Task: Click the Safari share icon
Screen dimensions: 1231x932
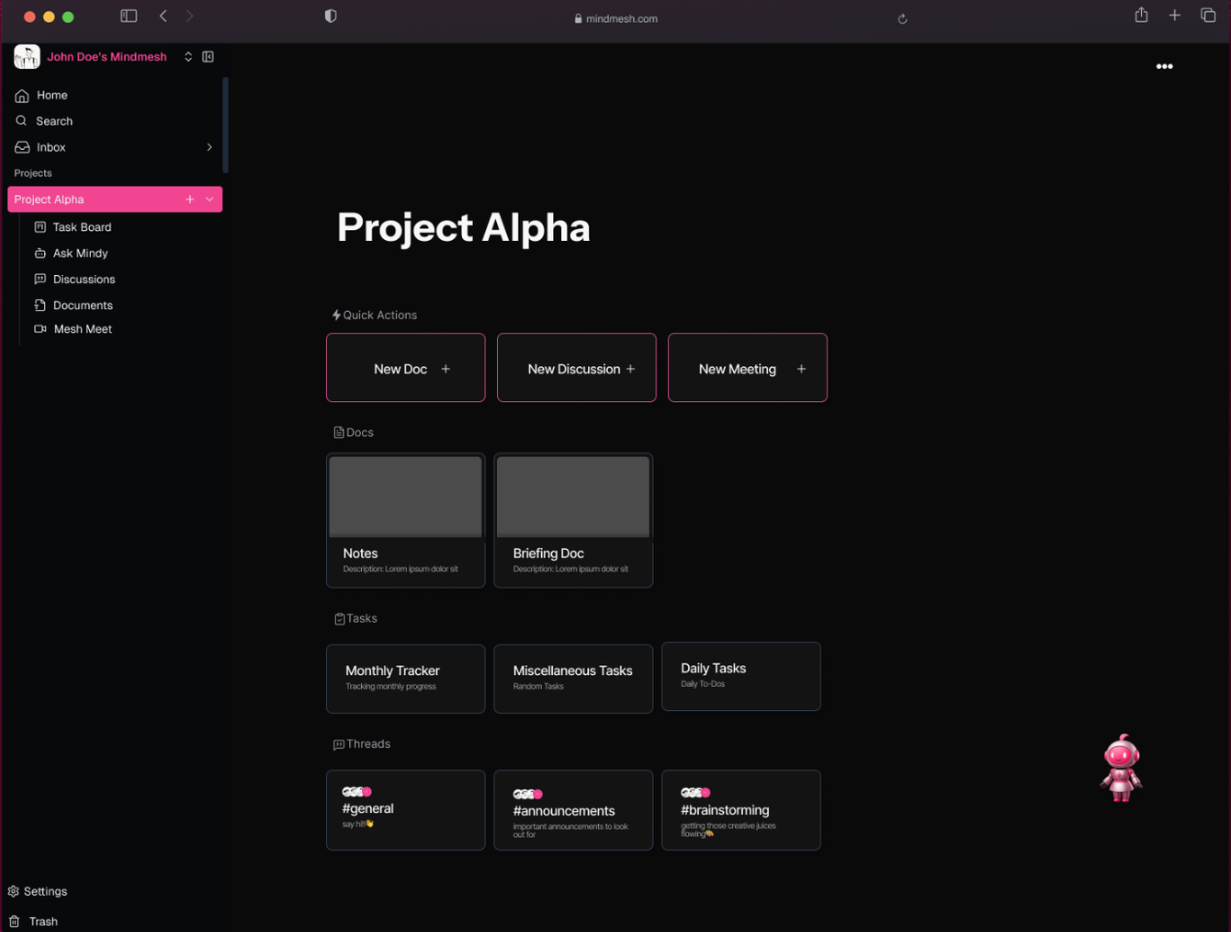Action: click(1141, 15)
